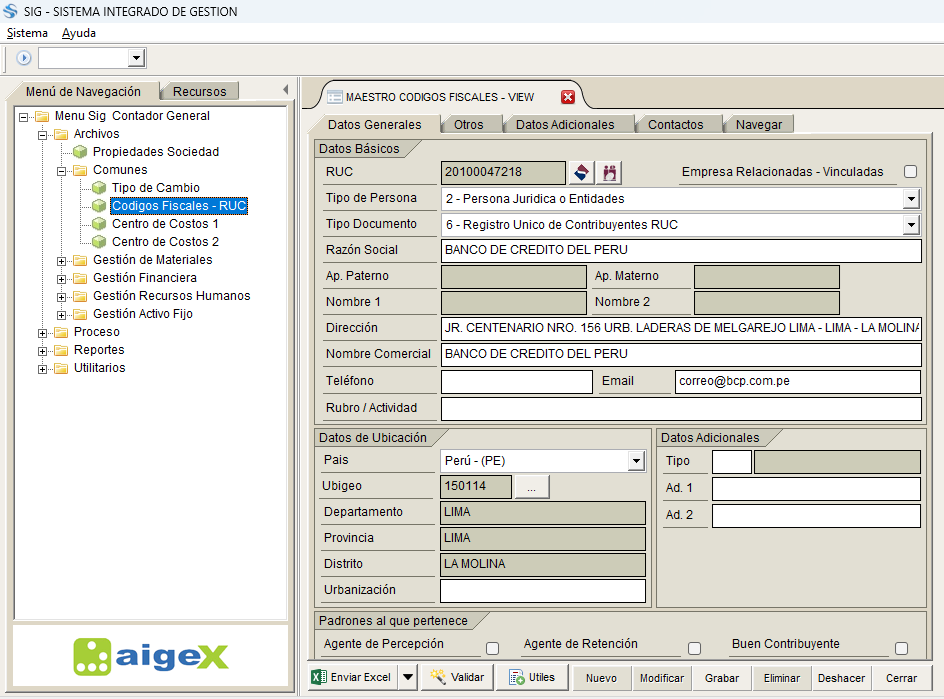This screenshot has height=699, width=944.
Task: Open the Sistema menu
Action: point(27,33)
